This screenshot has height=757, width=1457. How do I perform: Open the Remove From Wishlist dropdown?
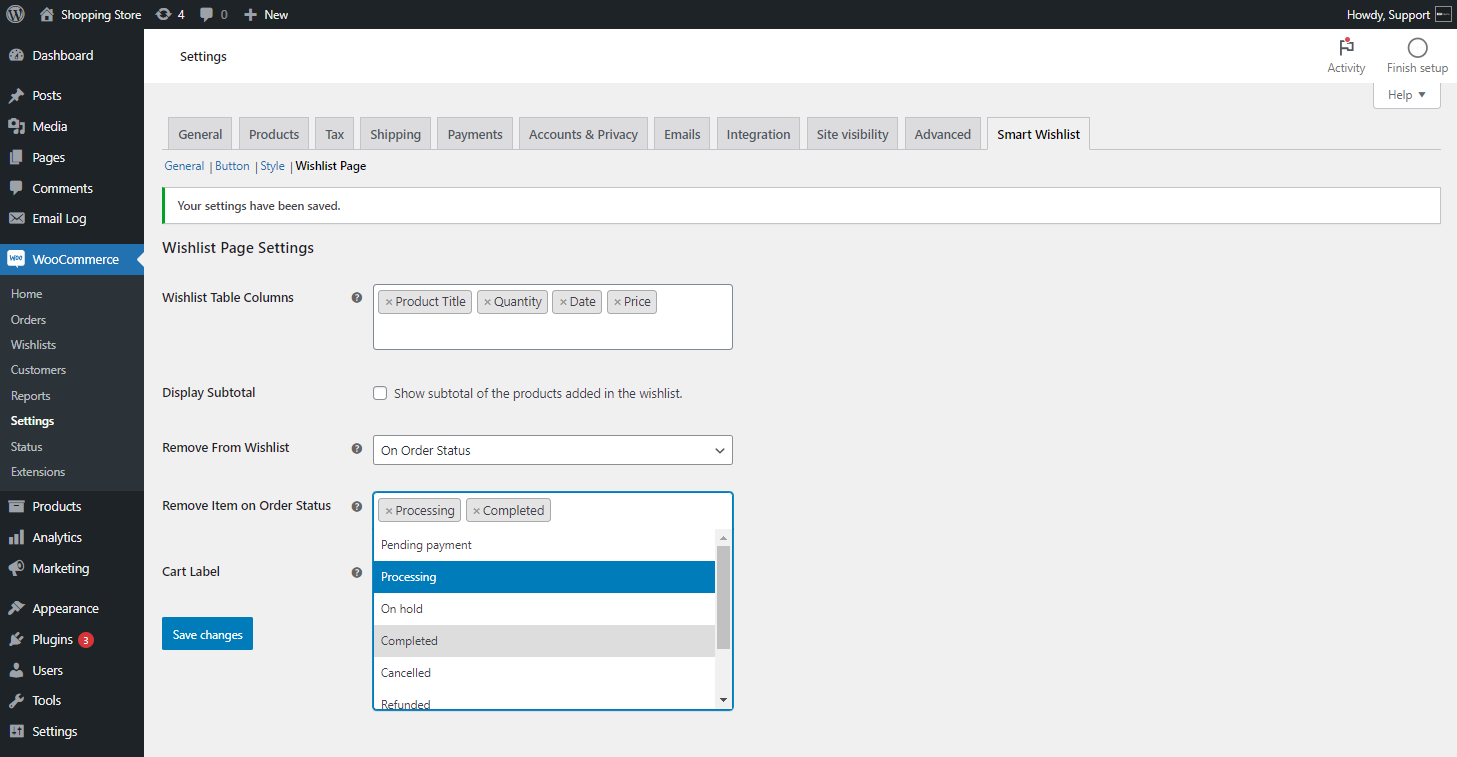point(553,450)
